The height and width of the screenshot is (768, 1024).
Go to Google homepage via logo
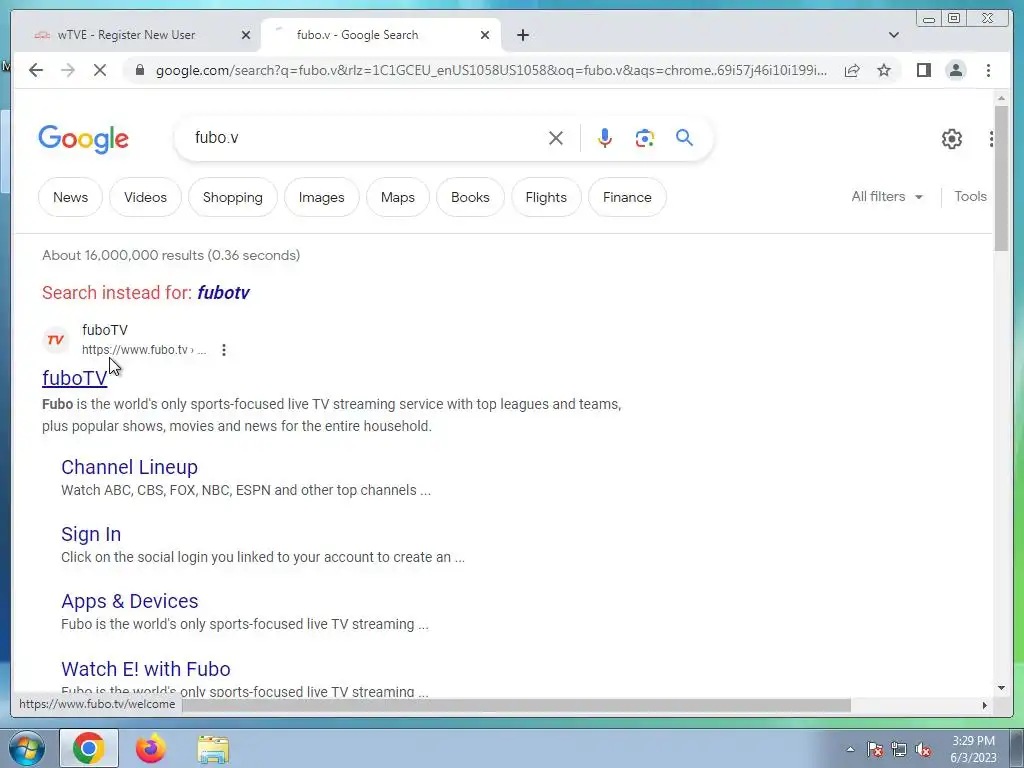pos(84,138)
